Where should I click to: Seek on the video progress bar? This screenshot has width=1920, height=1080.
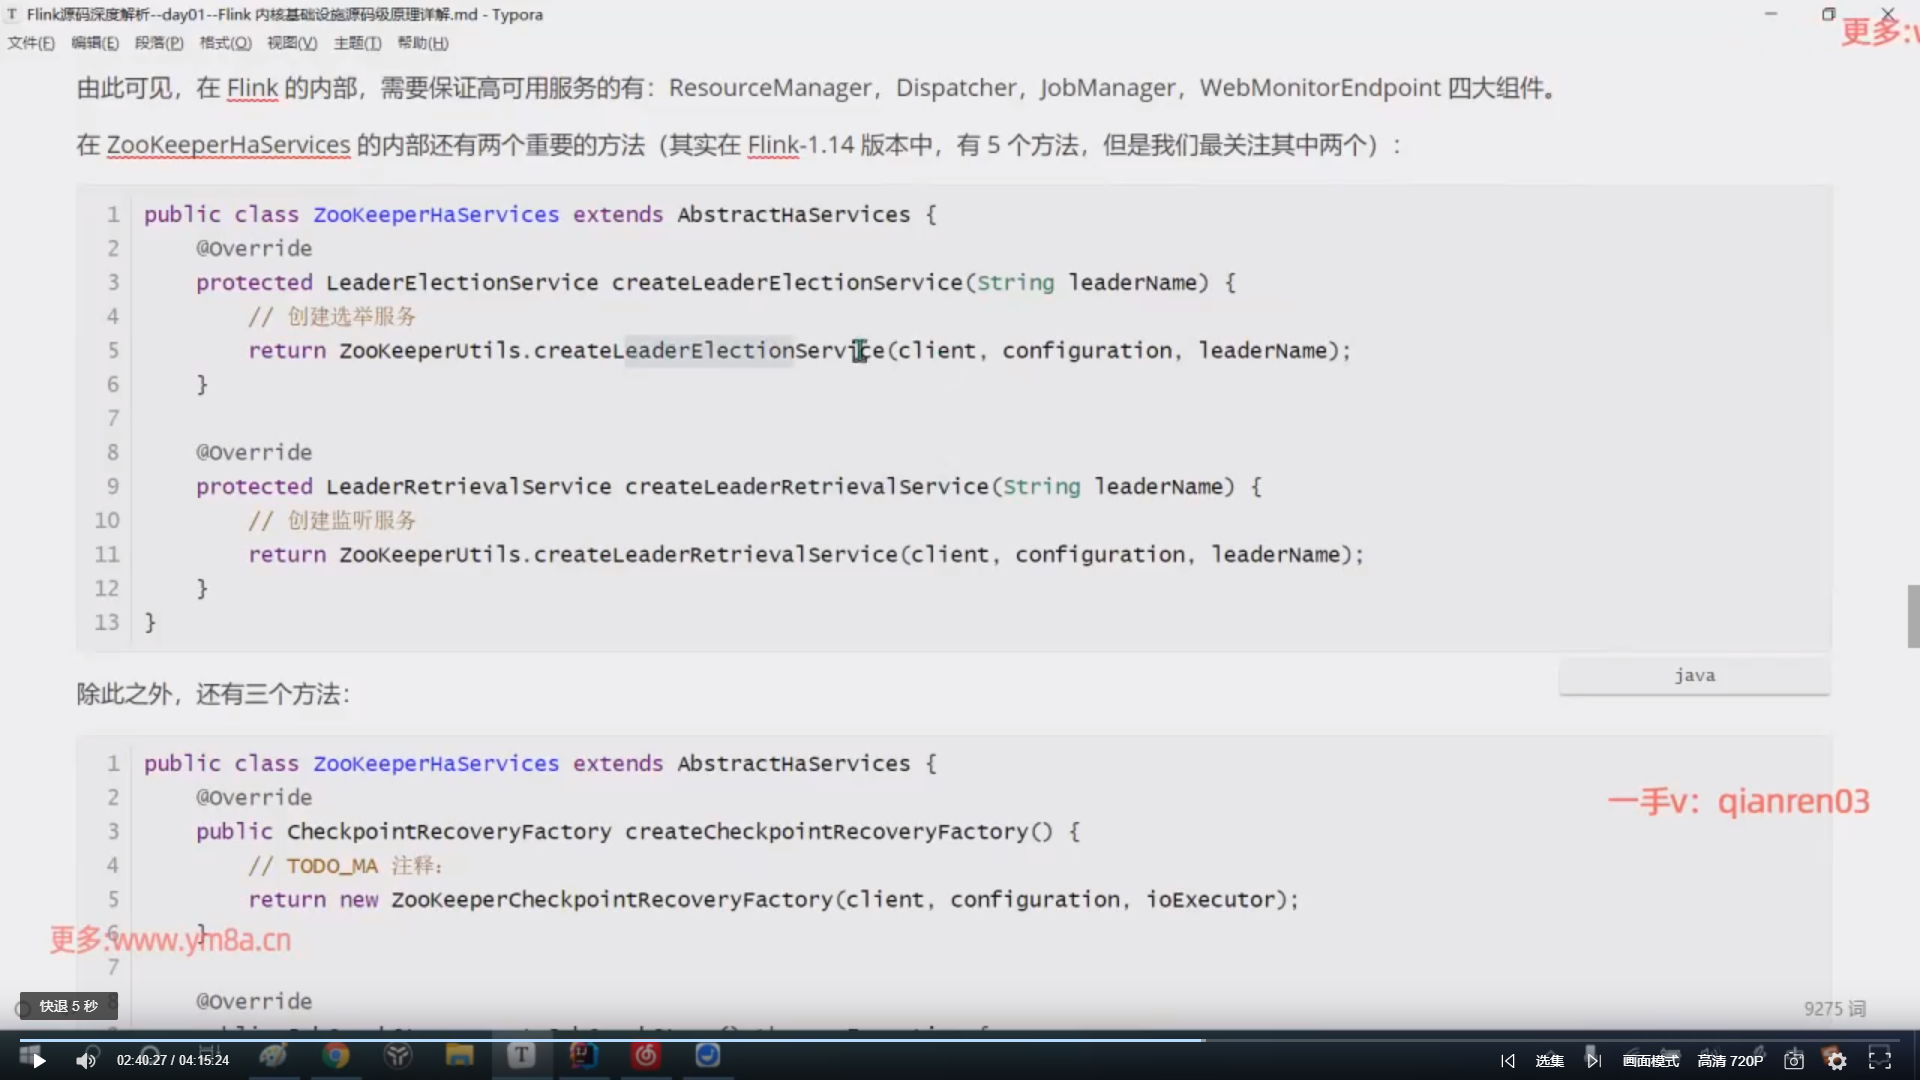point(960,1040)
